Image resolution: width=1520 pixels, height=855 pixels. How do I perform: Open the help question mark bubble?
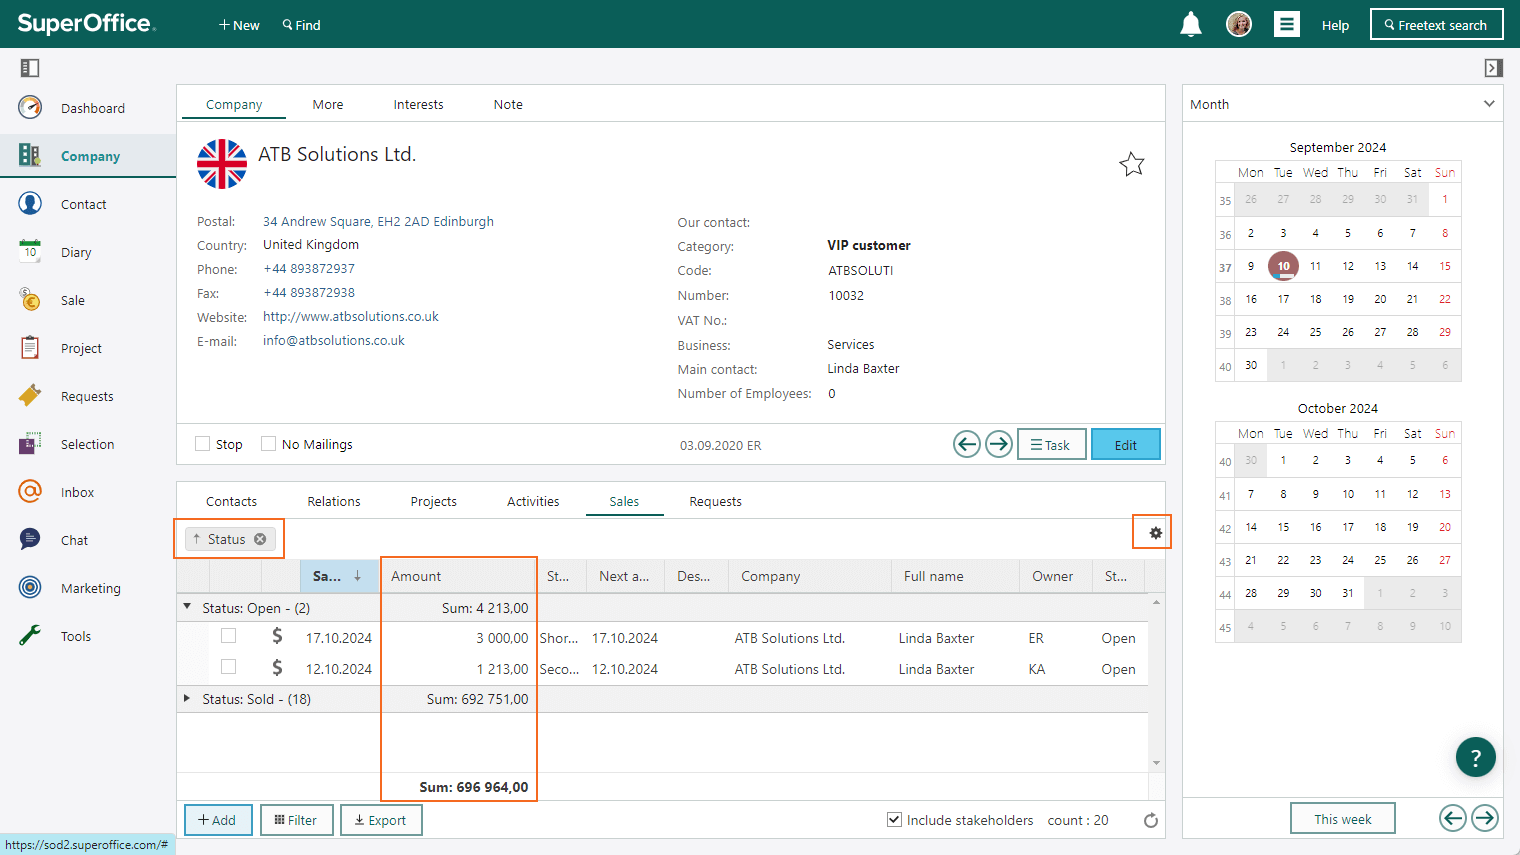[1475, 757]
